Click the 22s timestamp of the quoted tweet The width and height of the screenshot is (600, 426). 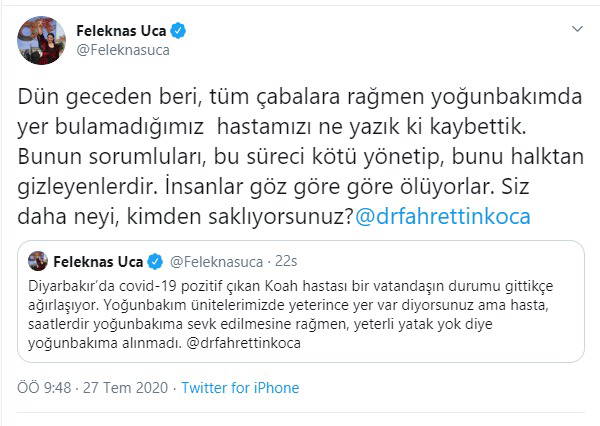(285, 262)
